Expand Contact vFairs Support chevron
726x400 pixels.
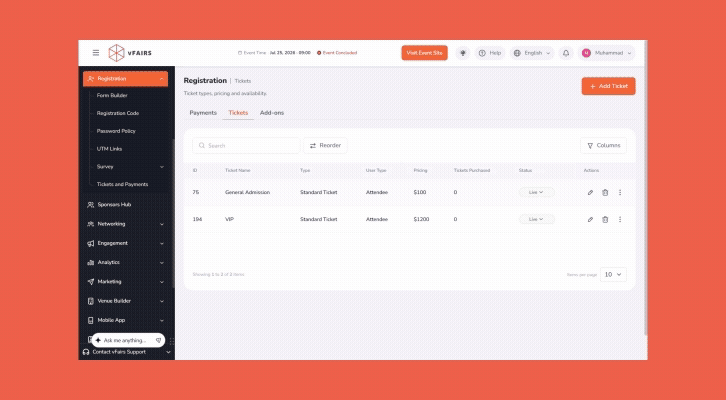[168, 352]
